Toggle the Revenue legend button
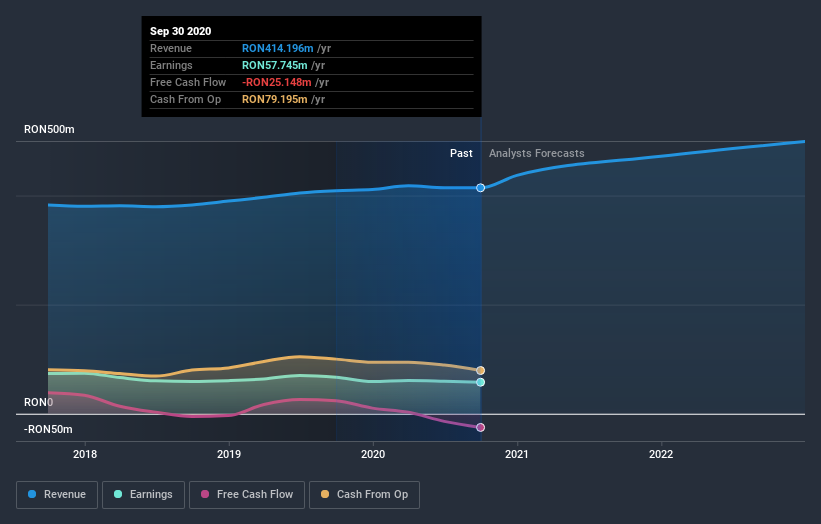Image resolution: width=821 pixels, height=524 pixels. pyautogui.click(x=57, y=495)
